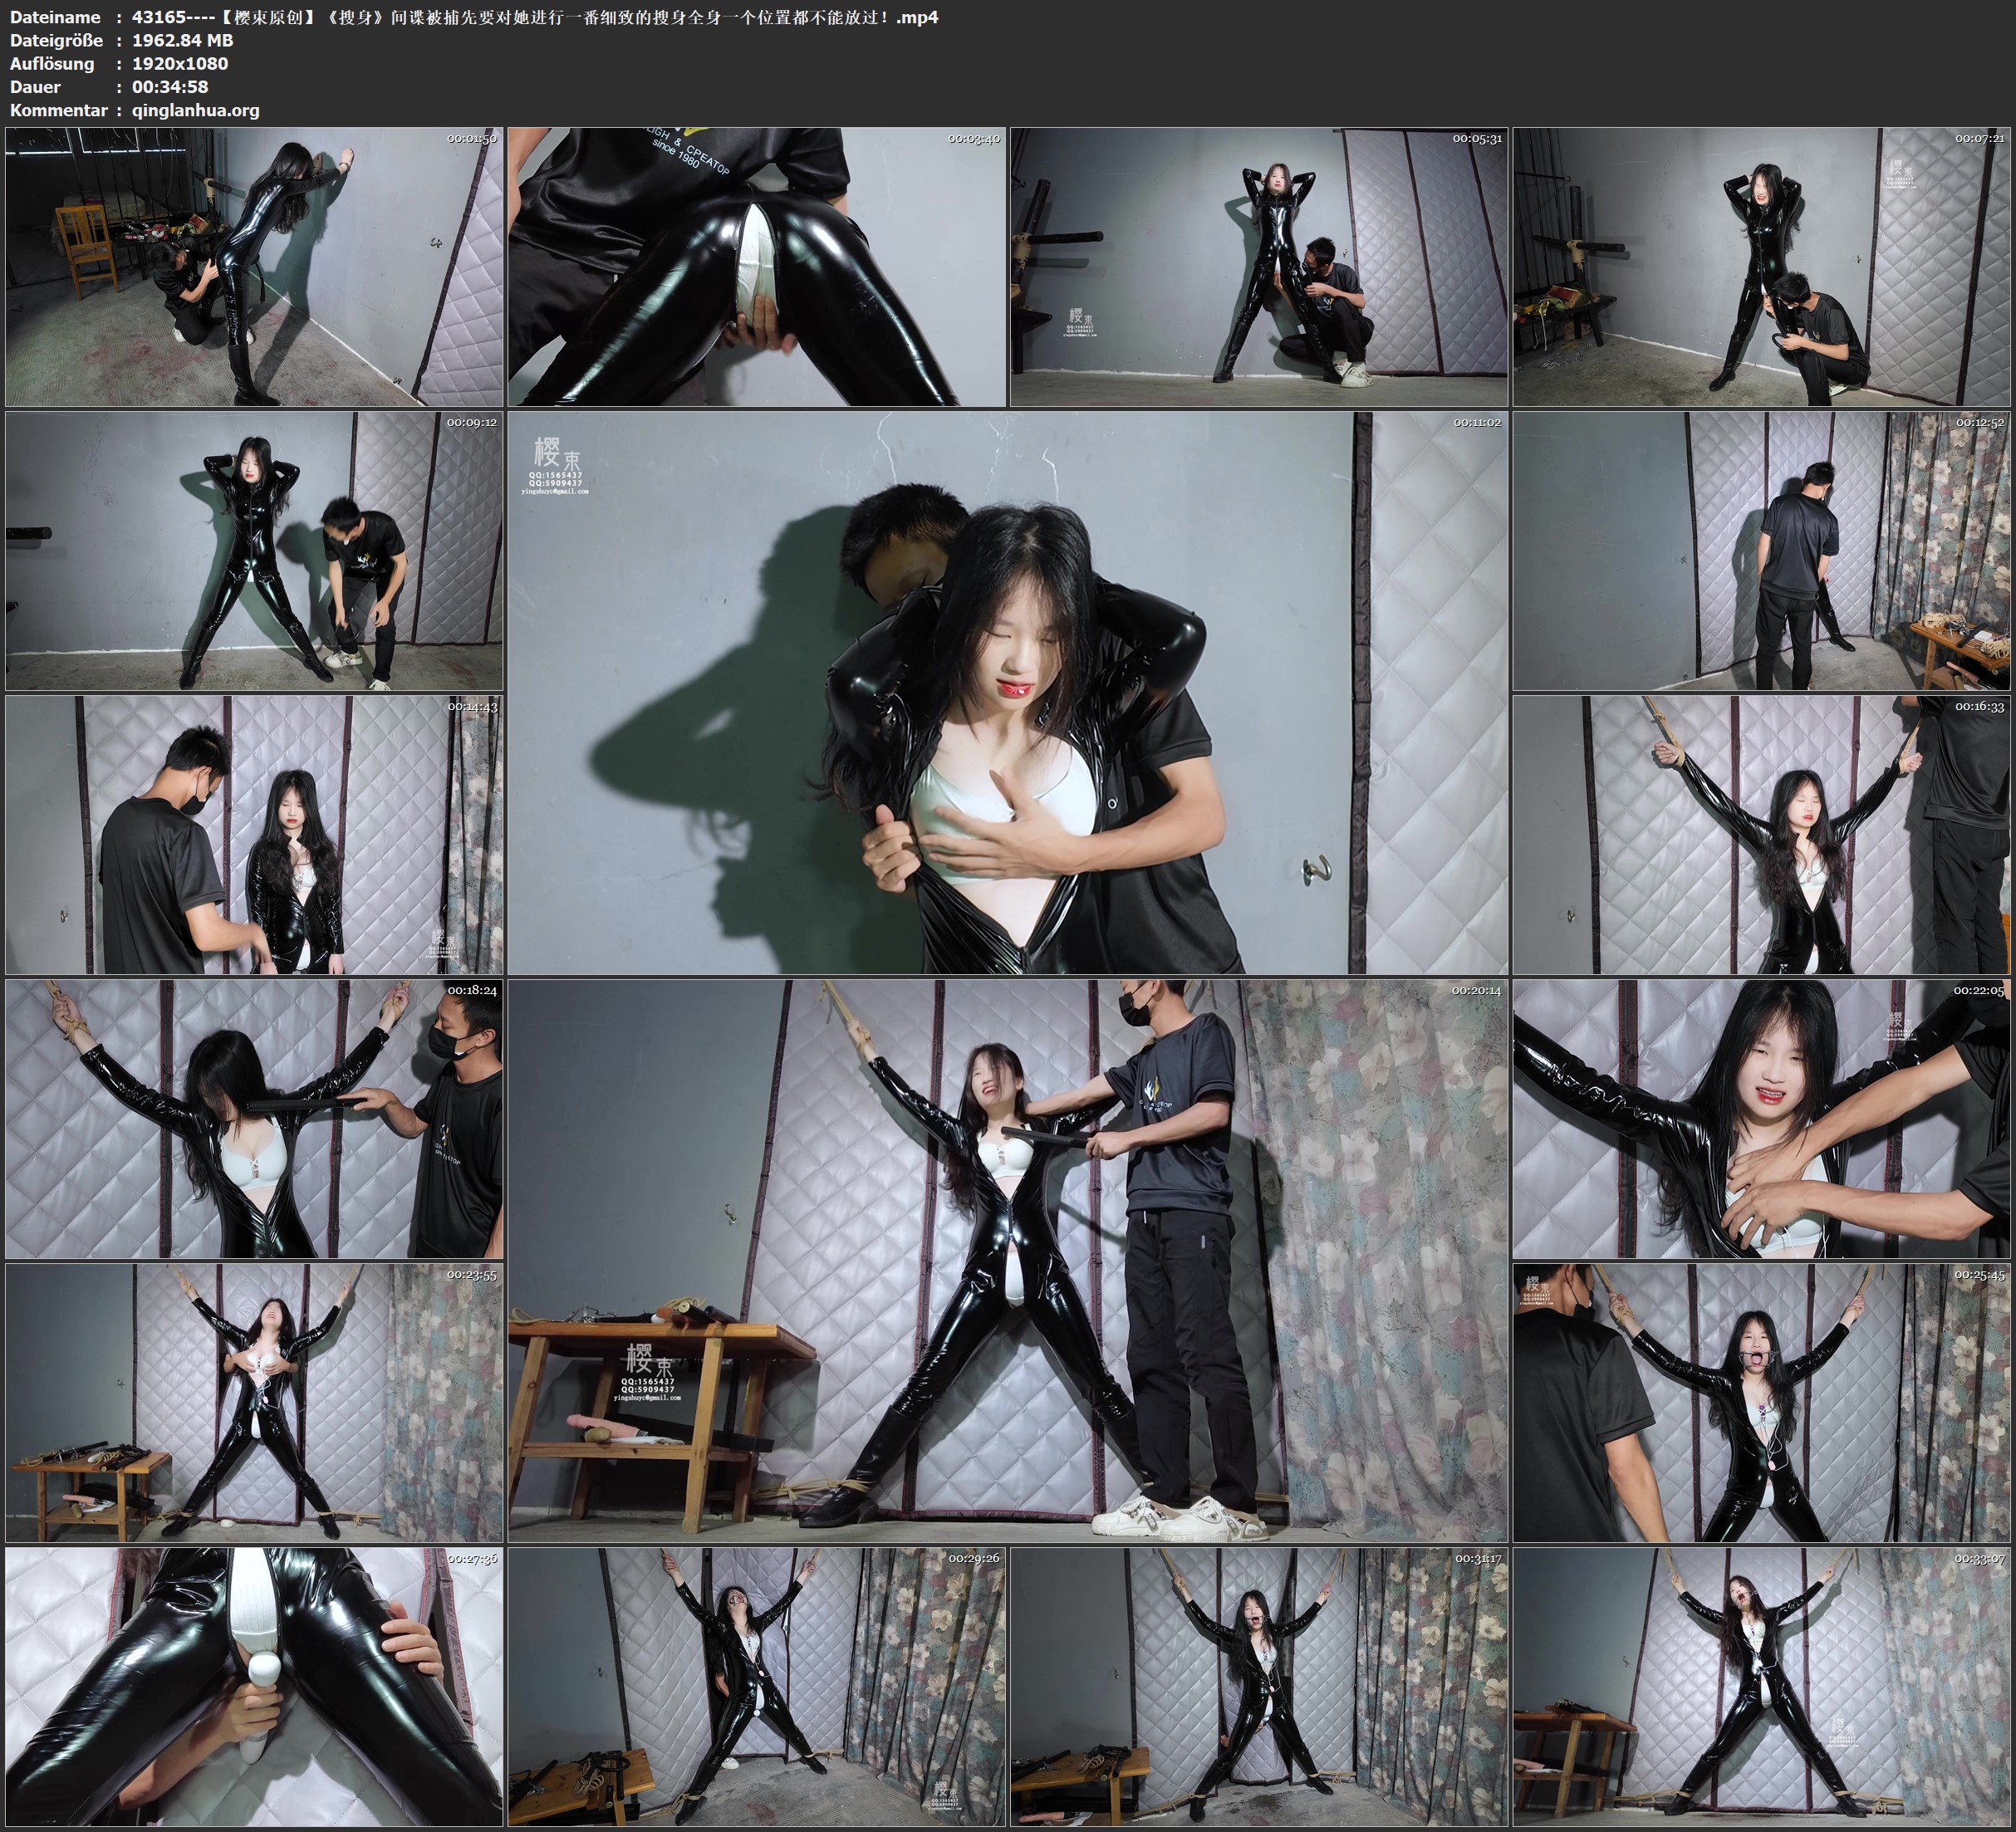Click the thumbnail stamped 00:01:50
Image resolution: width=2016 pixels, height=1832 pixels.
click(254, 267)
